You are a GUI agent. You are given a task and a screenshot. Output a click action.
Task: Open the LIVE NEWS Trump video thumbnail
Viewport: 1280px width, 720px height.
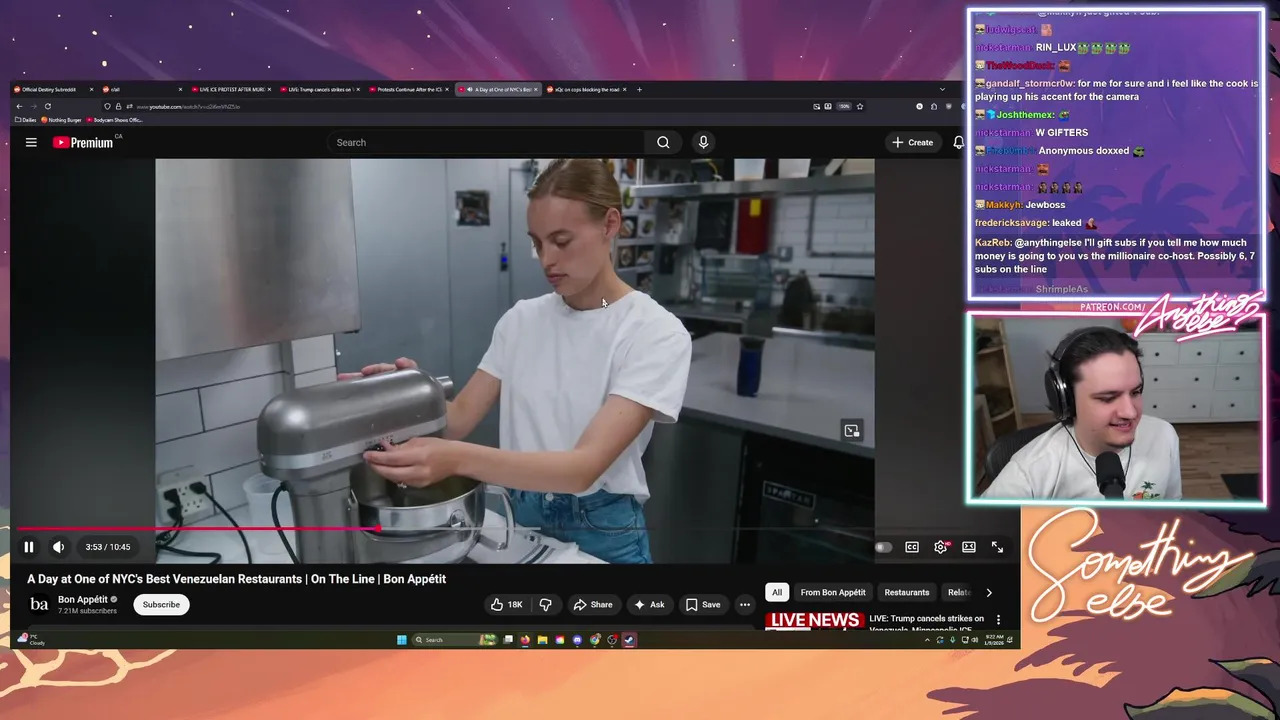(815, 621)
